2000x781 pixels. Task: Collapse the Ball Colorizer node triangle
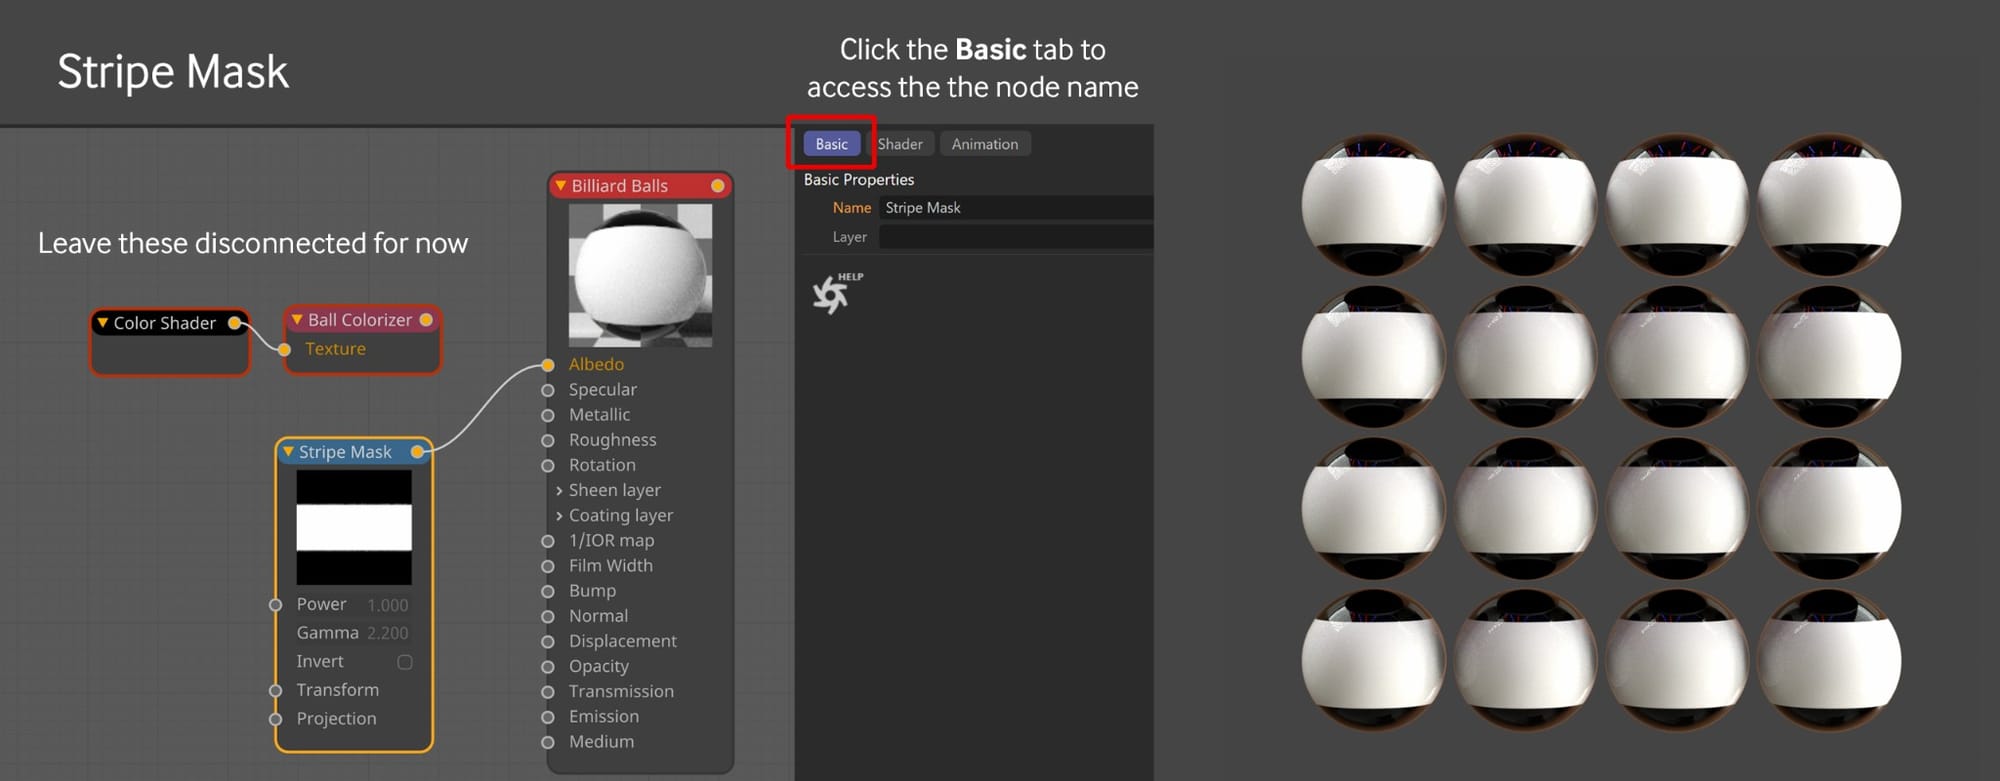coord(297,320)
